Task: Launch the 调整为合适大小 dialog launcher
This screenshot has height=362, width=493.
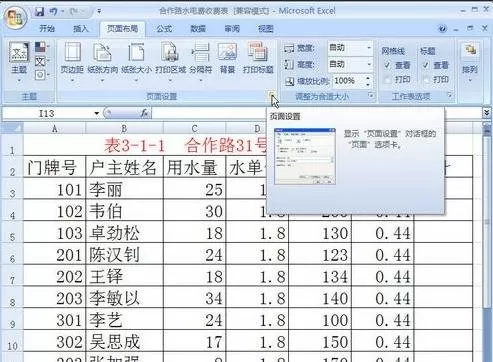Action: coord(370,96)
